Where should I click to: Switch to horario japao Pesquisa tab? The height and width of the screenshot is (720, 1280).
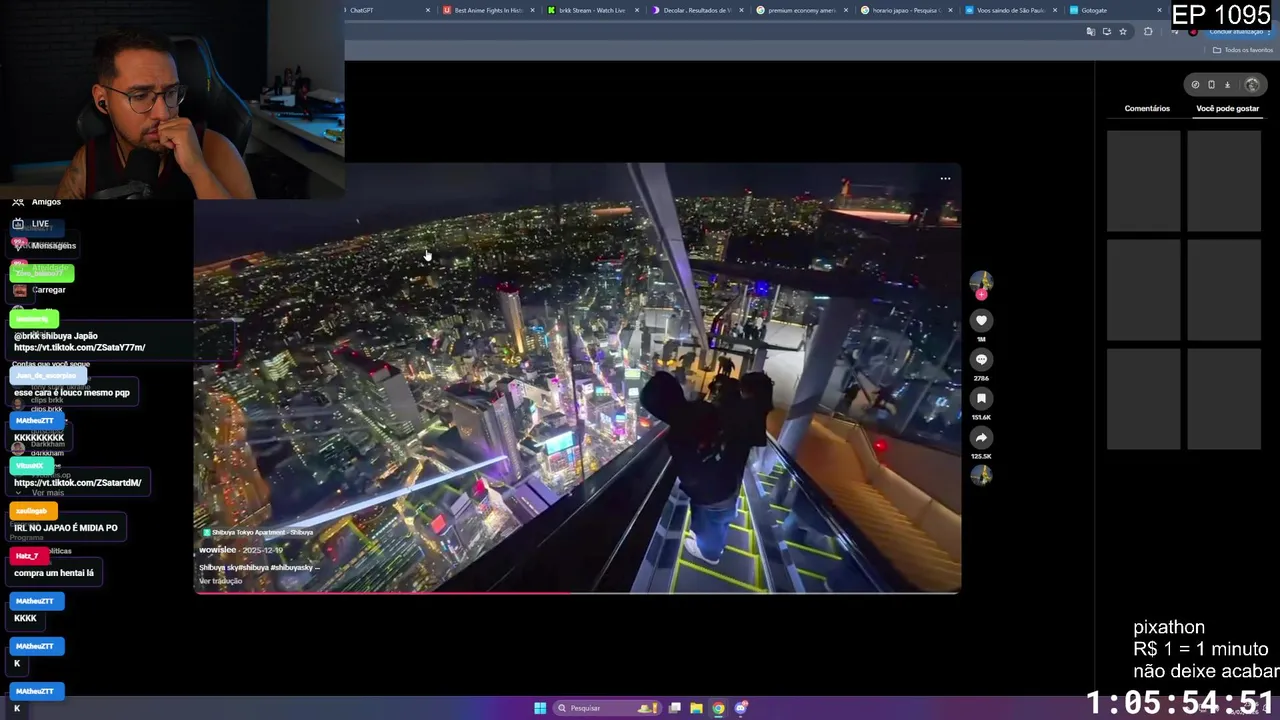pyautogui.click(x=906, y=10)
